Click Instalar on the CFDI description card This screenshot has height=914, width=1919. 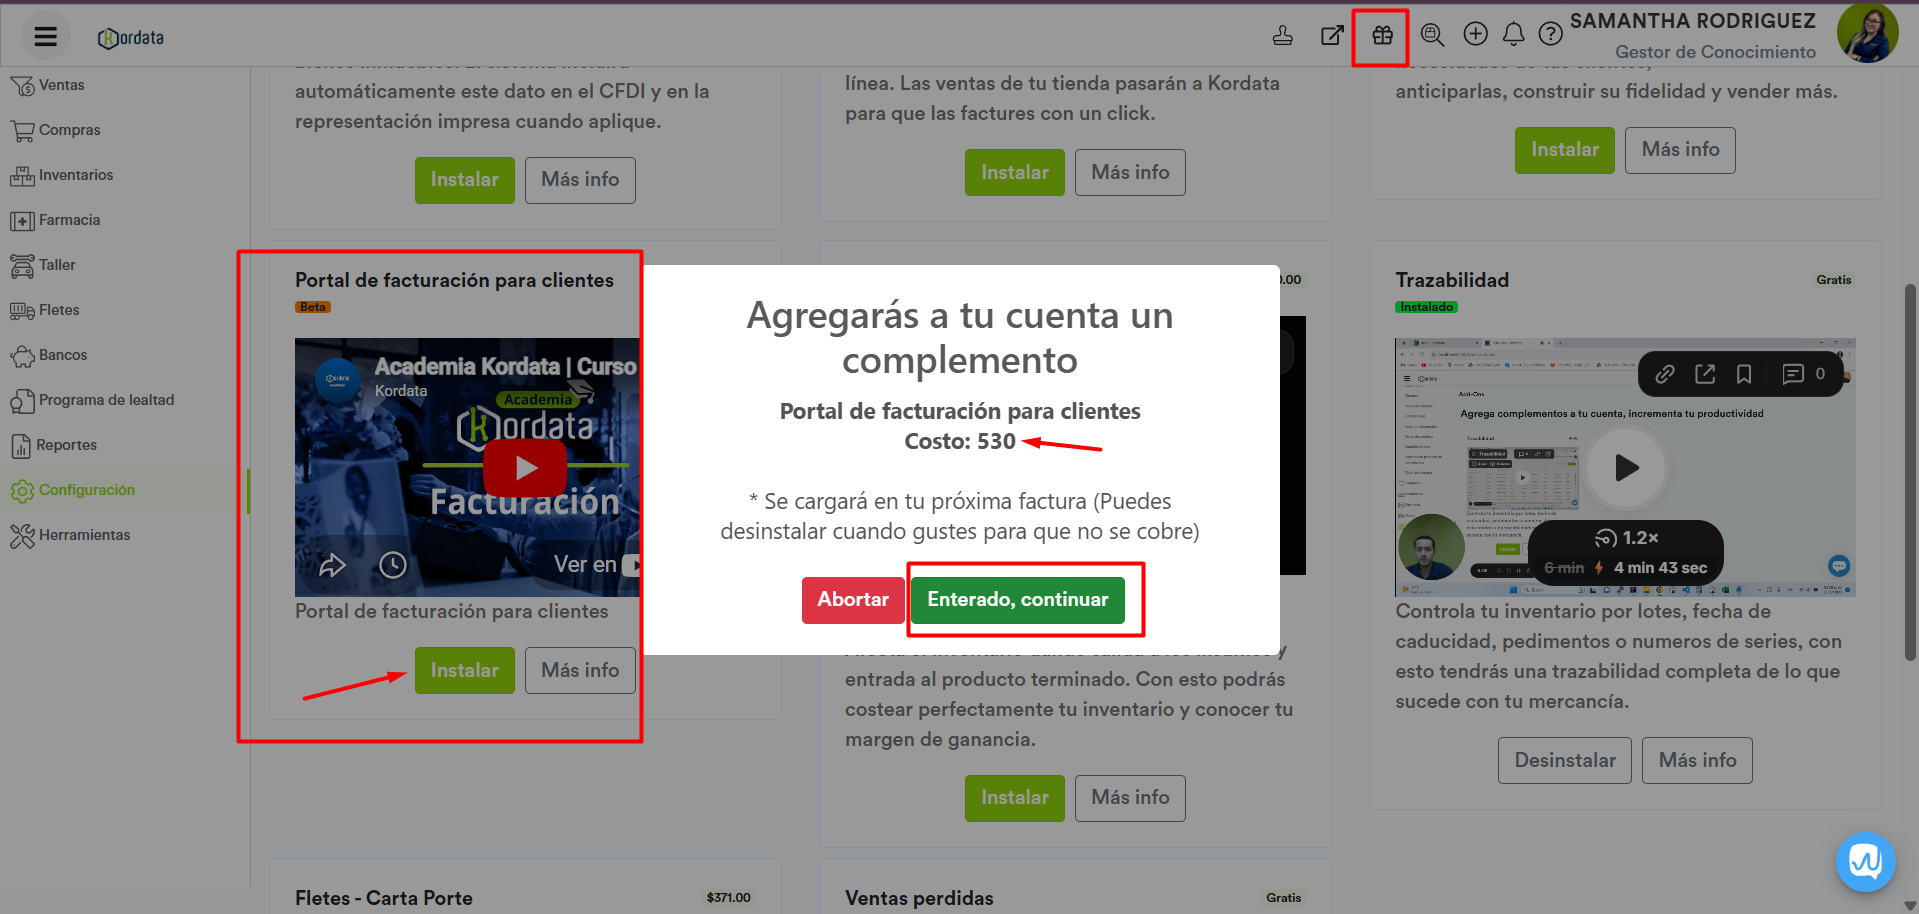[465, 180]
